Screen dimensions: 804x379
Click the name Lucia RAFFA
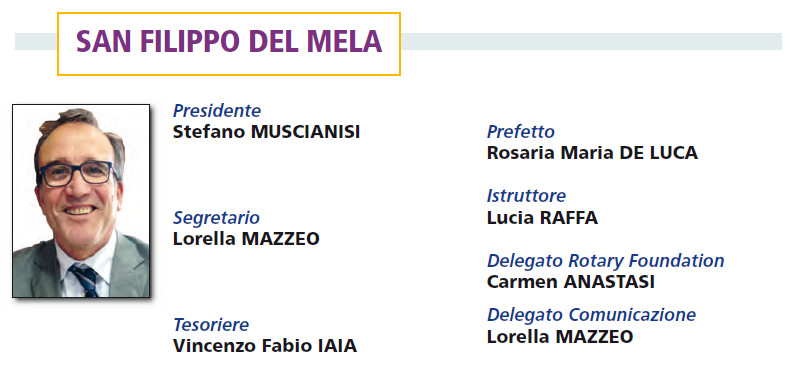(542, 218)
